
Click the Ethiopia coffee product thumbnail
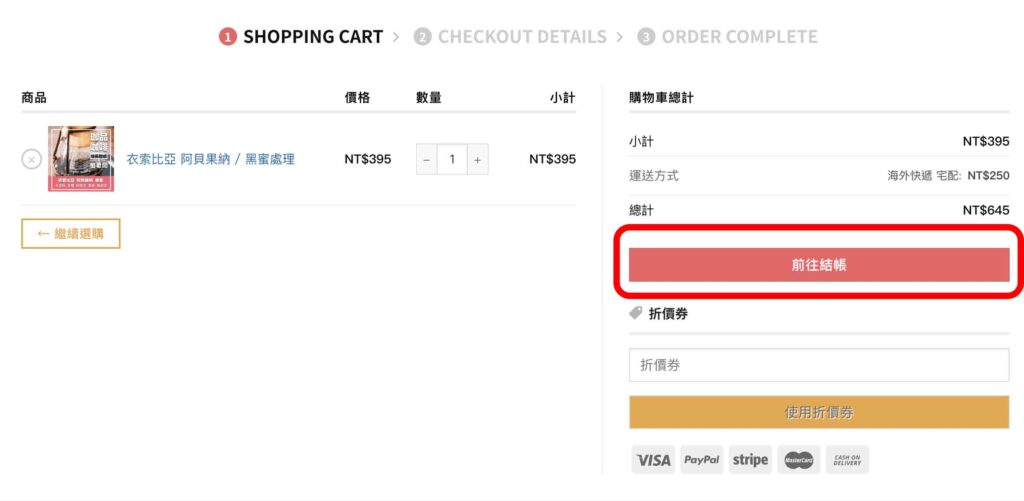tap(81, 159)
